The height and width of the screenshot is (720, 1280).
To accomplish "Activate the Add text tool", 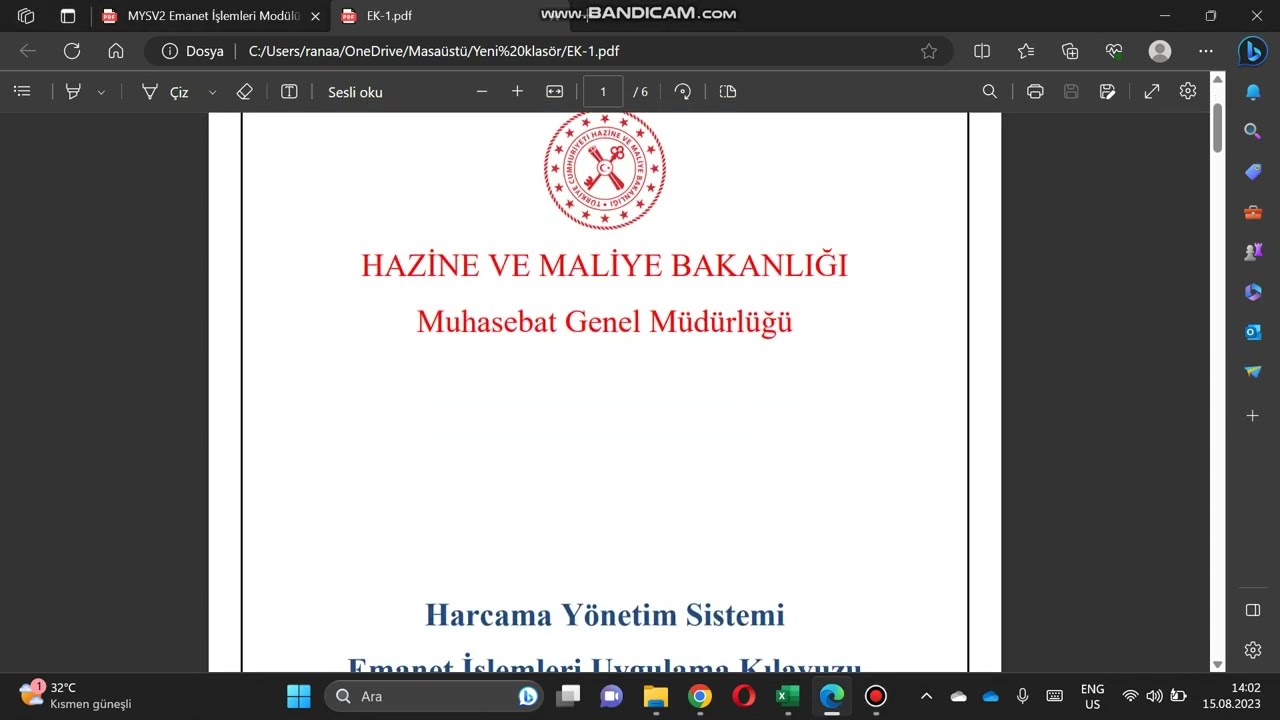I will click(289, 91).
